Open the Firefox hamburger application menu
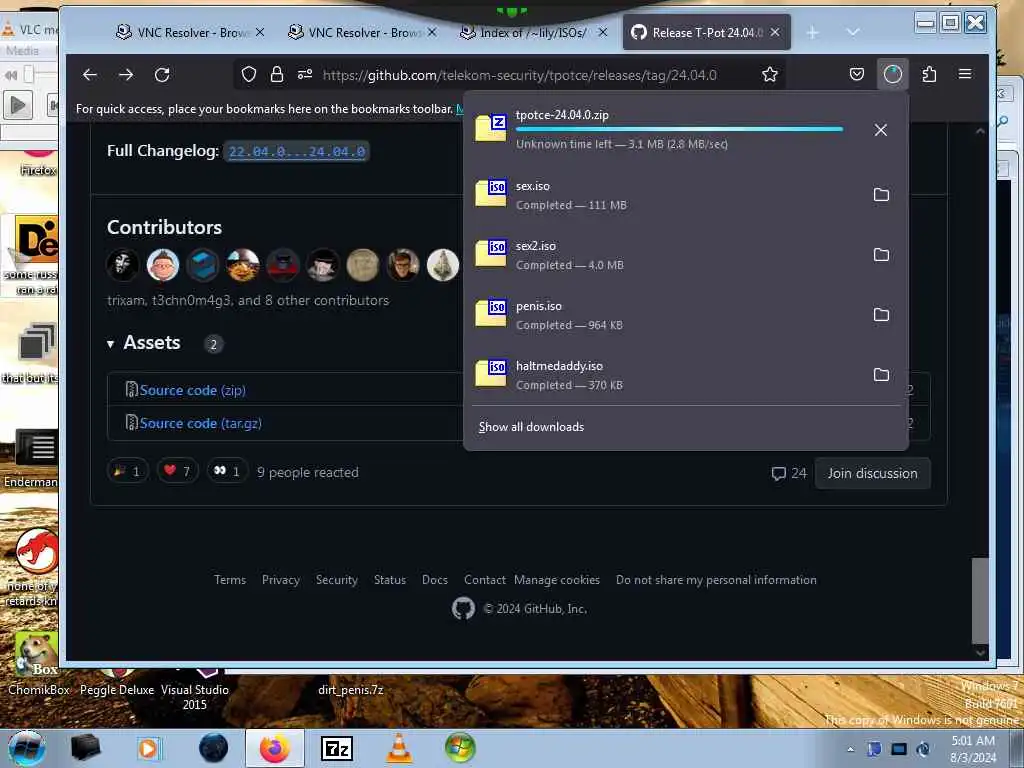Screen dimensions: 1024x768 coord(965,74)
